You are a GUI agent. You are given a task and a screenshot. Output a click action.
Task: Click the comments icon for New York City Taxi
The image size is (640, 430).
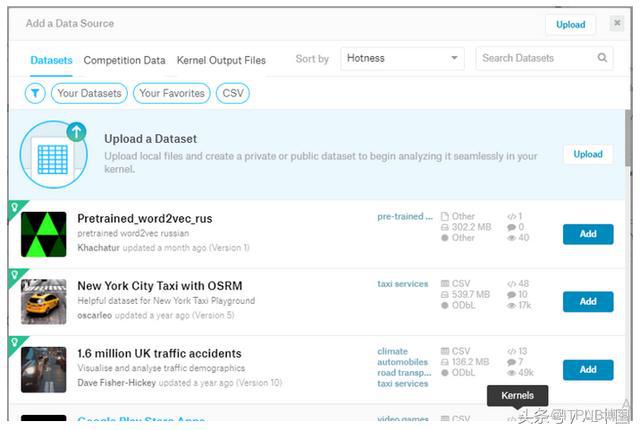pos(511,295)
